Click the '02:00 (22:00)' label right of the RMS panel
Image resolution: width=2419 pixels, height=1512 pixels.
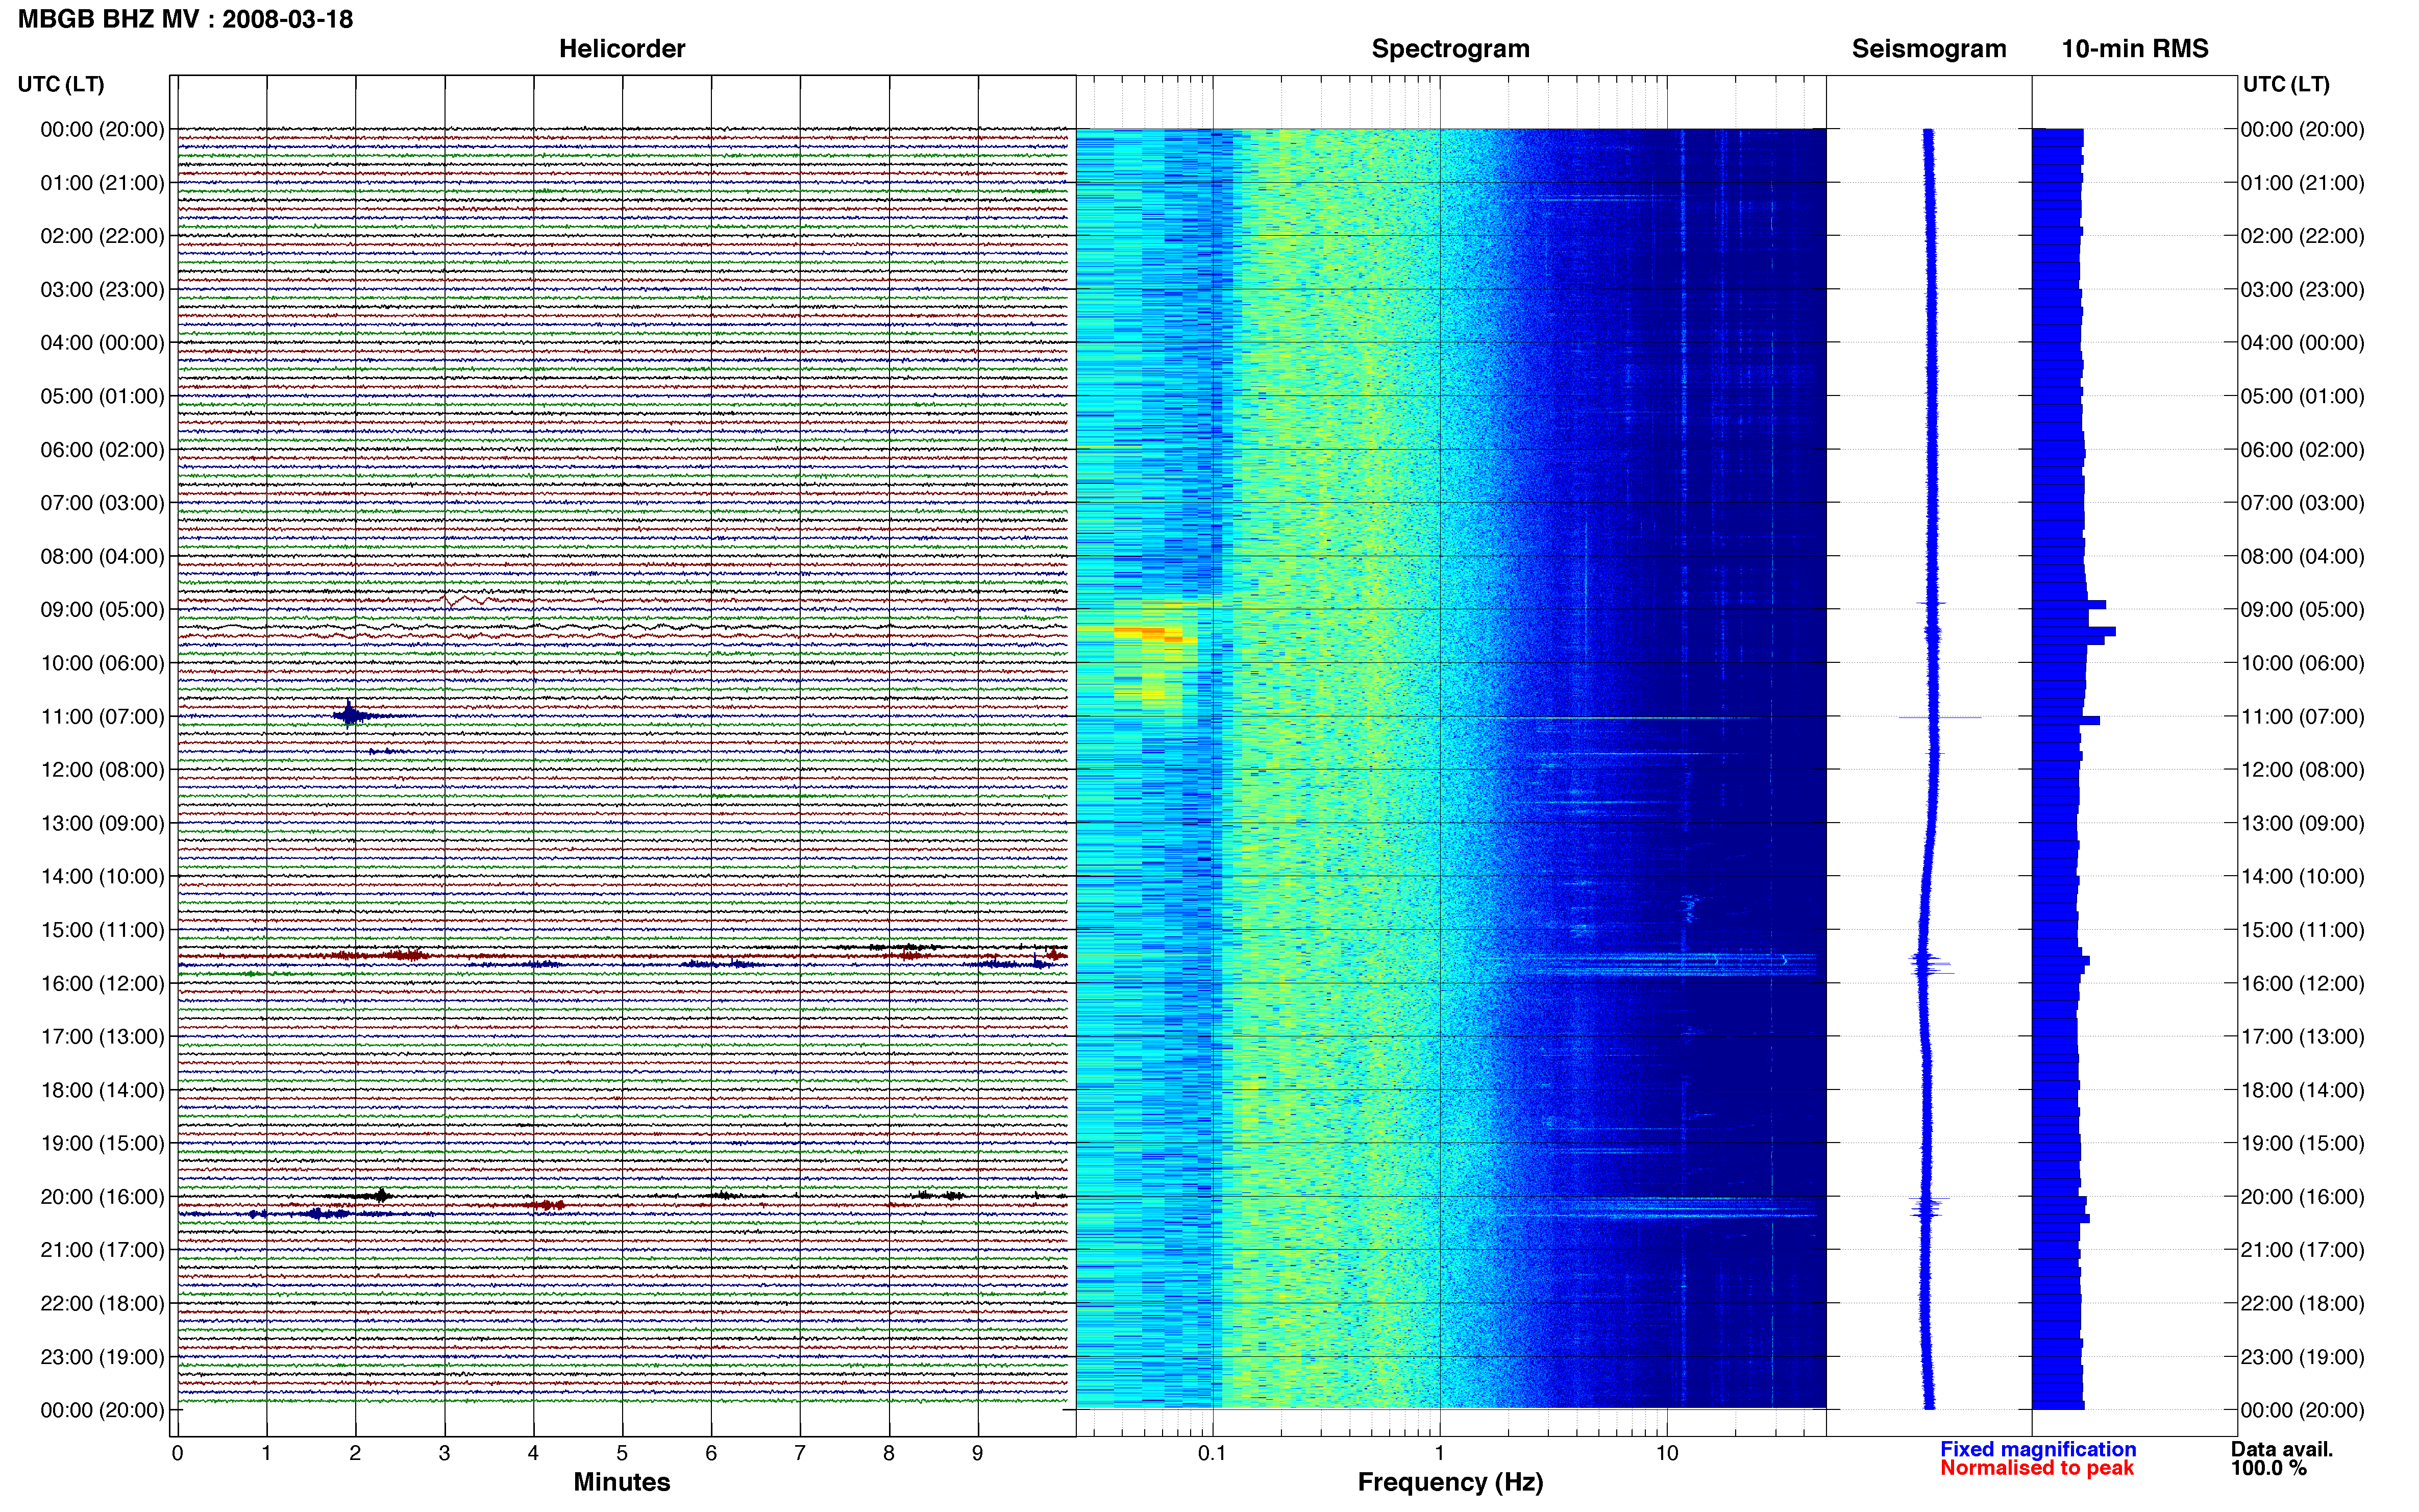point(2302,236)
